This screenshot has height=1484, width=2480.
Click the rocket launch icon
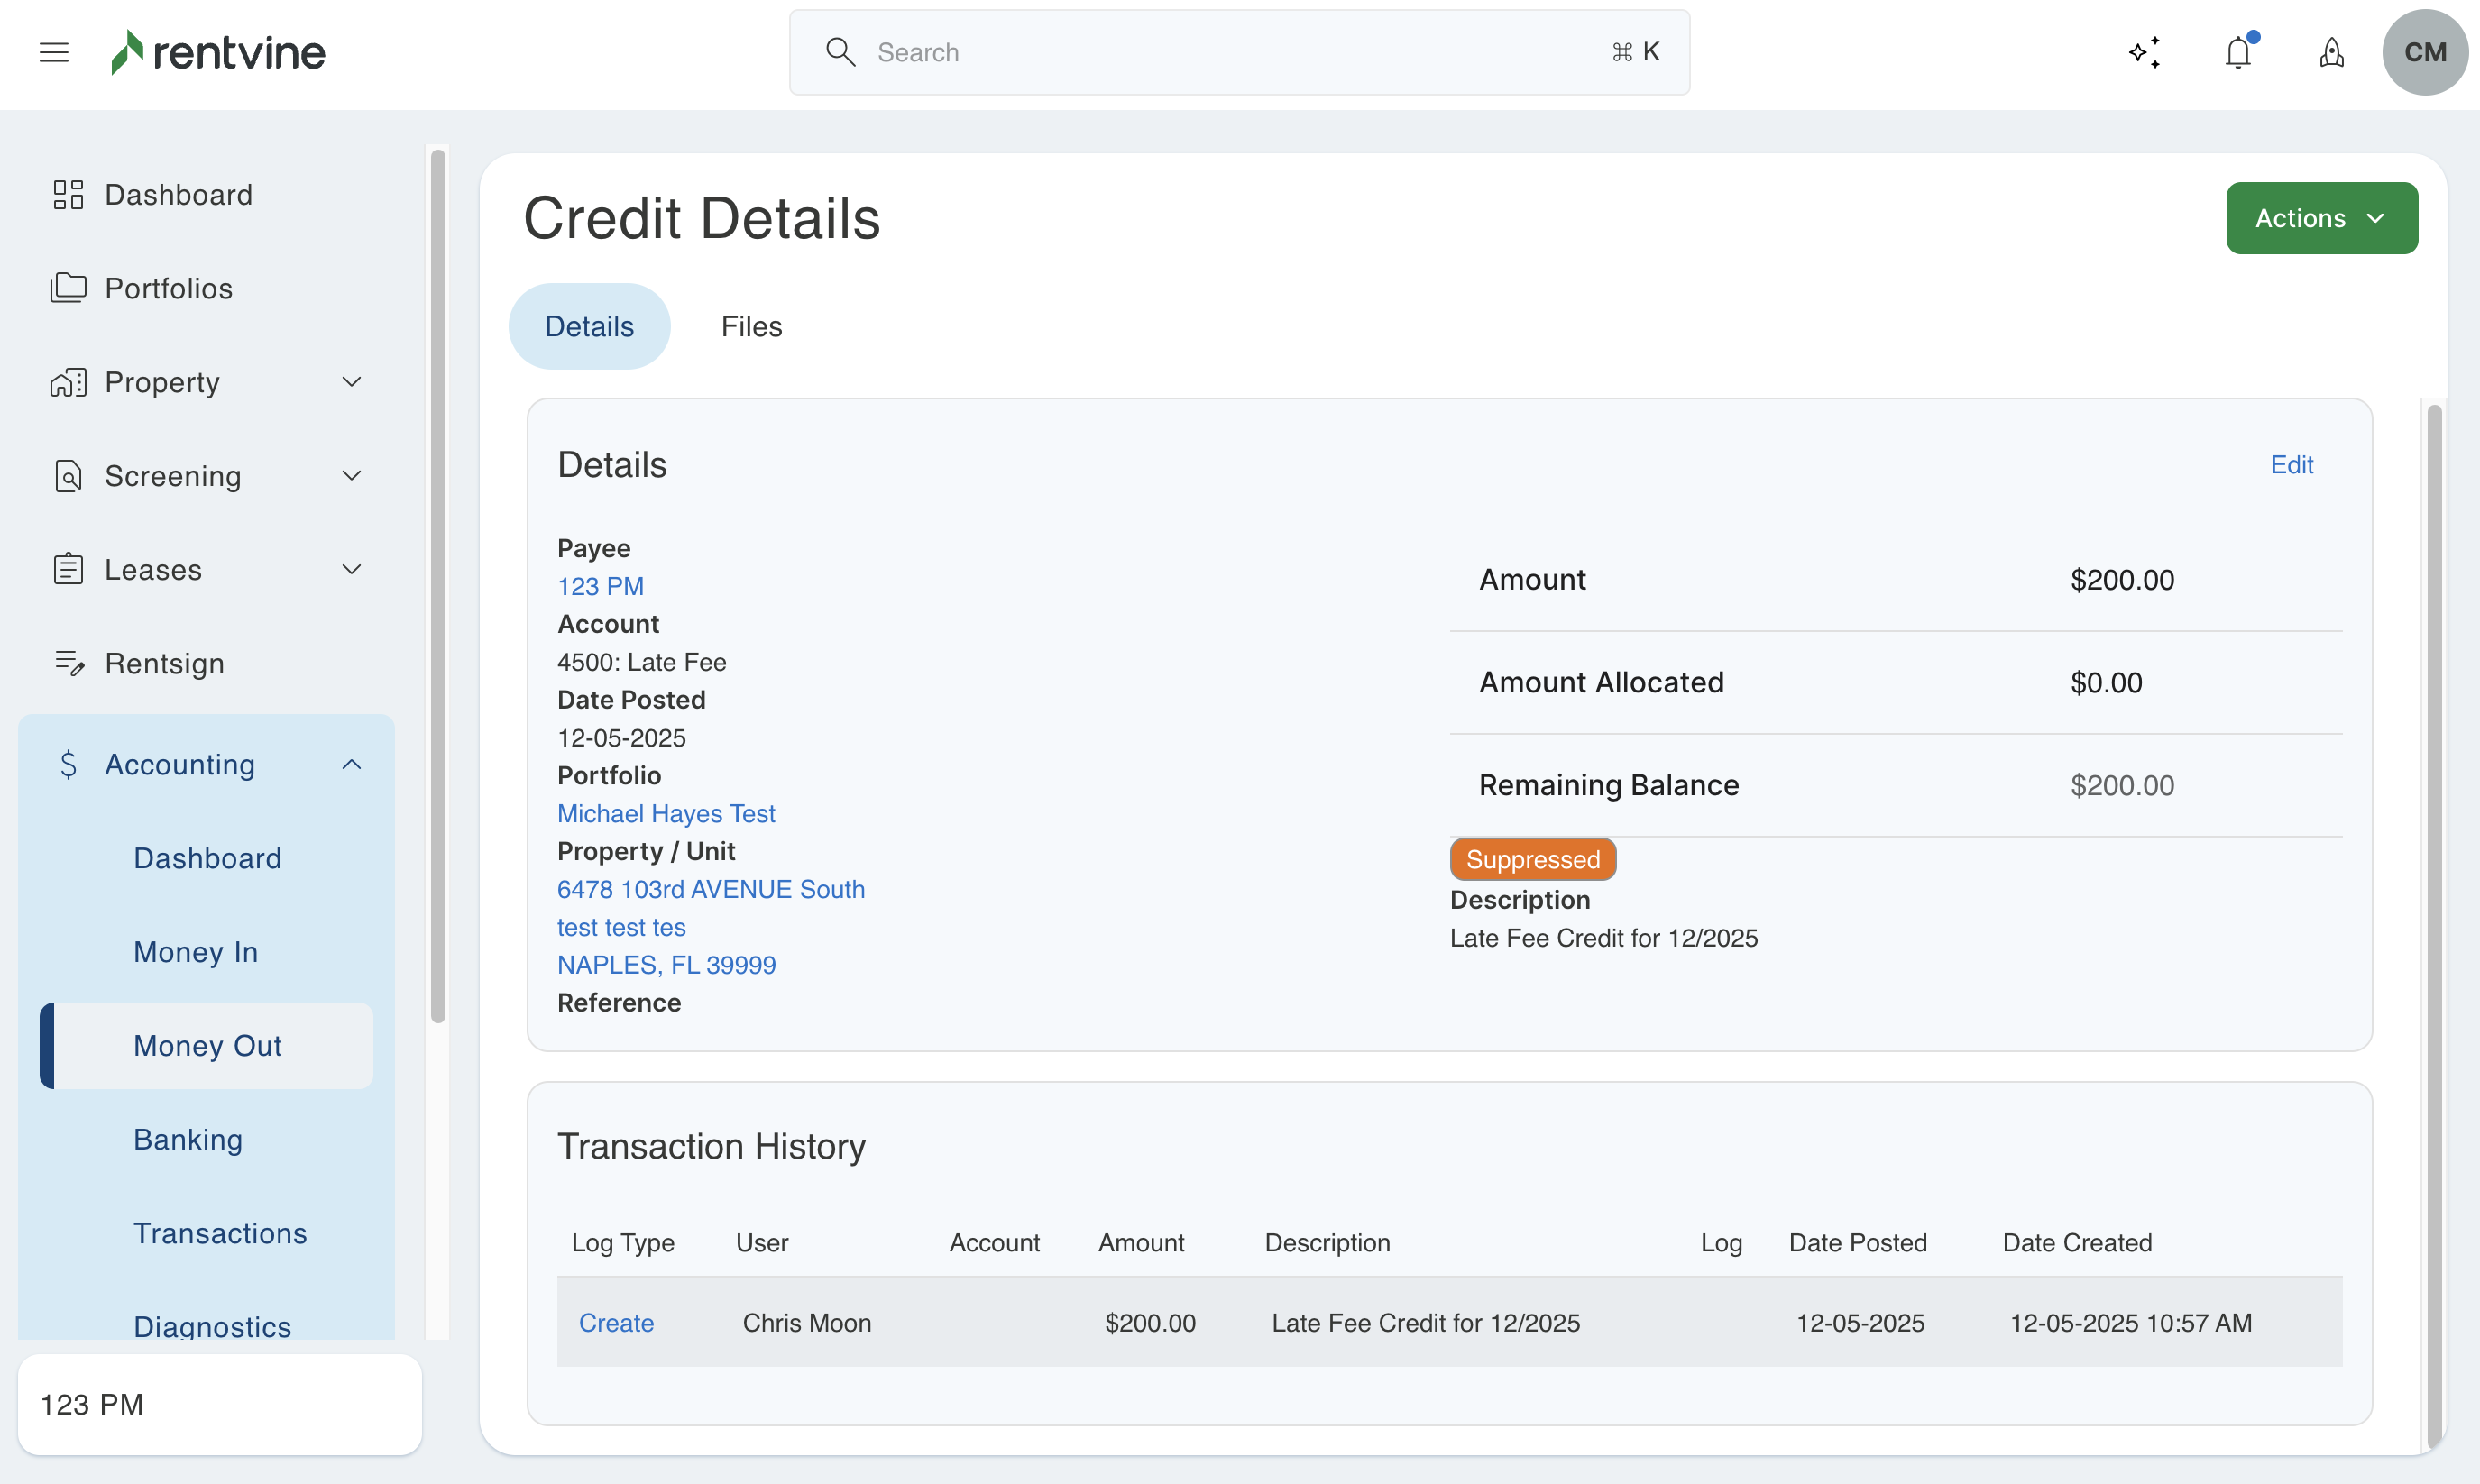2331,52
